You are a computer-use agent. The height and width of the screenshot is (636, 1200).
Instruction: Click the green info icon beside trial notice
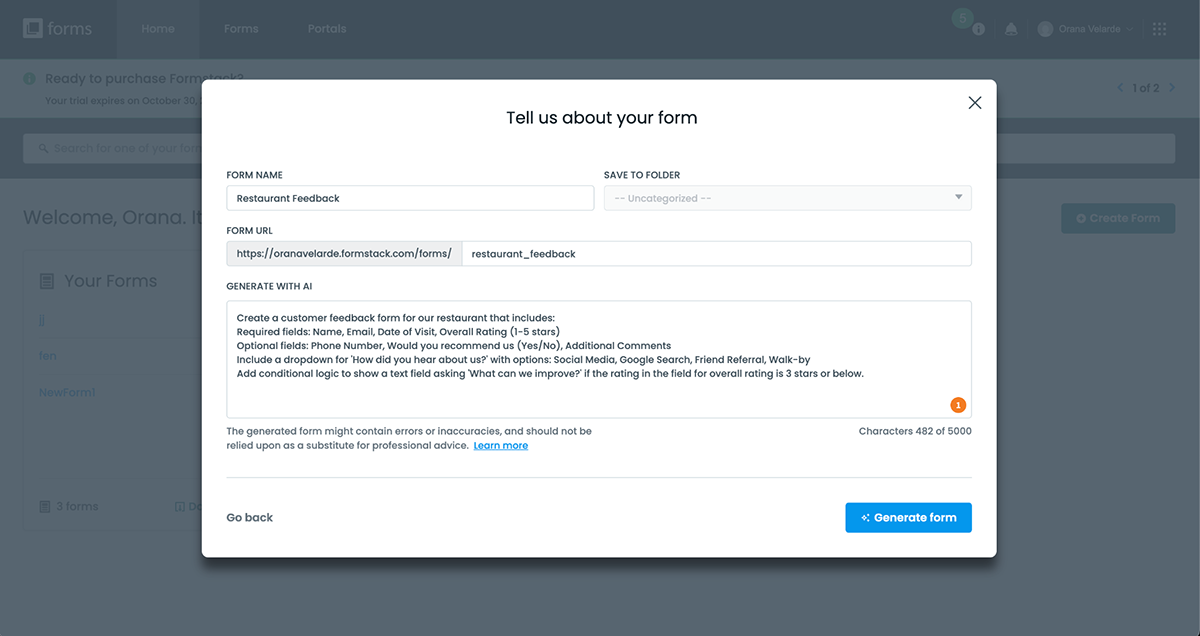(30, 78)
